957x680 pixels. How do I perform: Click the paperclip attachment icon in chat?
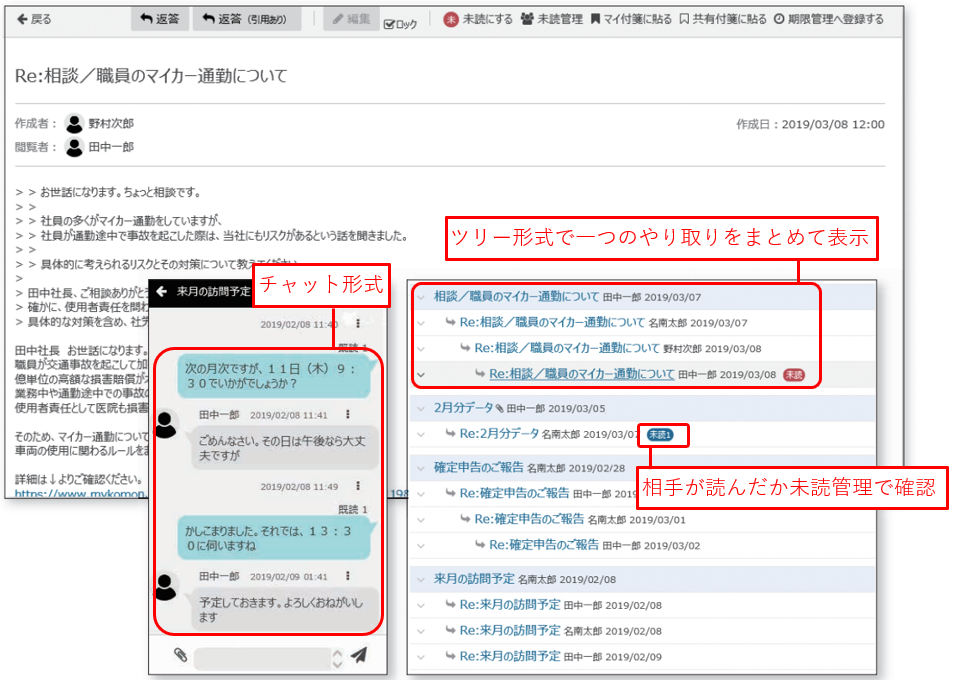click(180, 655)
